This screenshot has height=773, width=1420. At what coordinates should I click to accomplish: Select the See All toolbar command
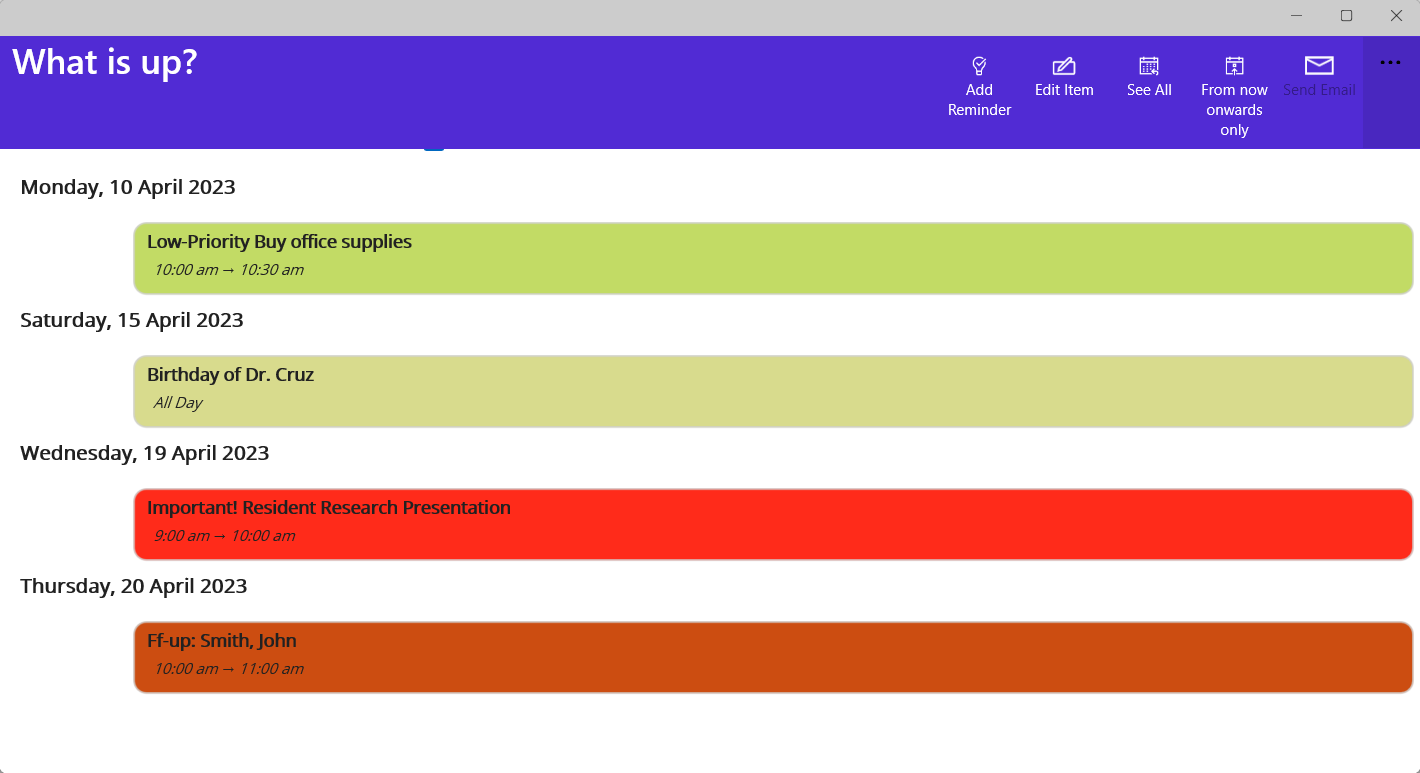[x=1148, y=89]
